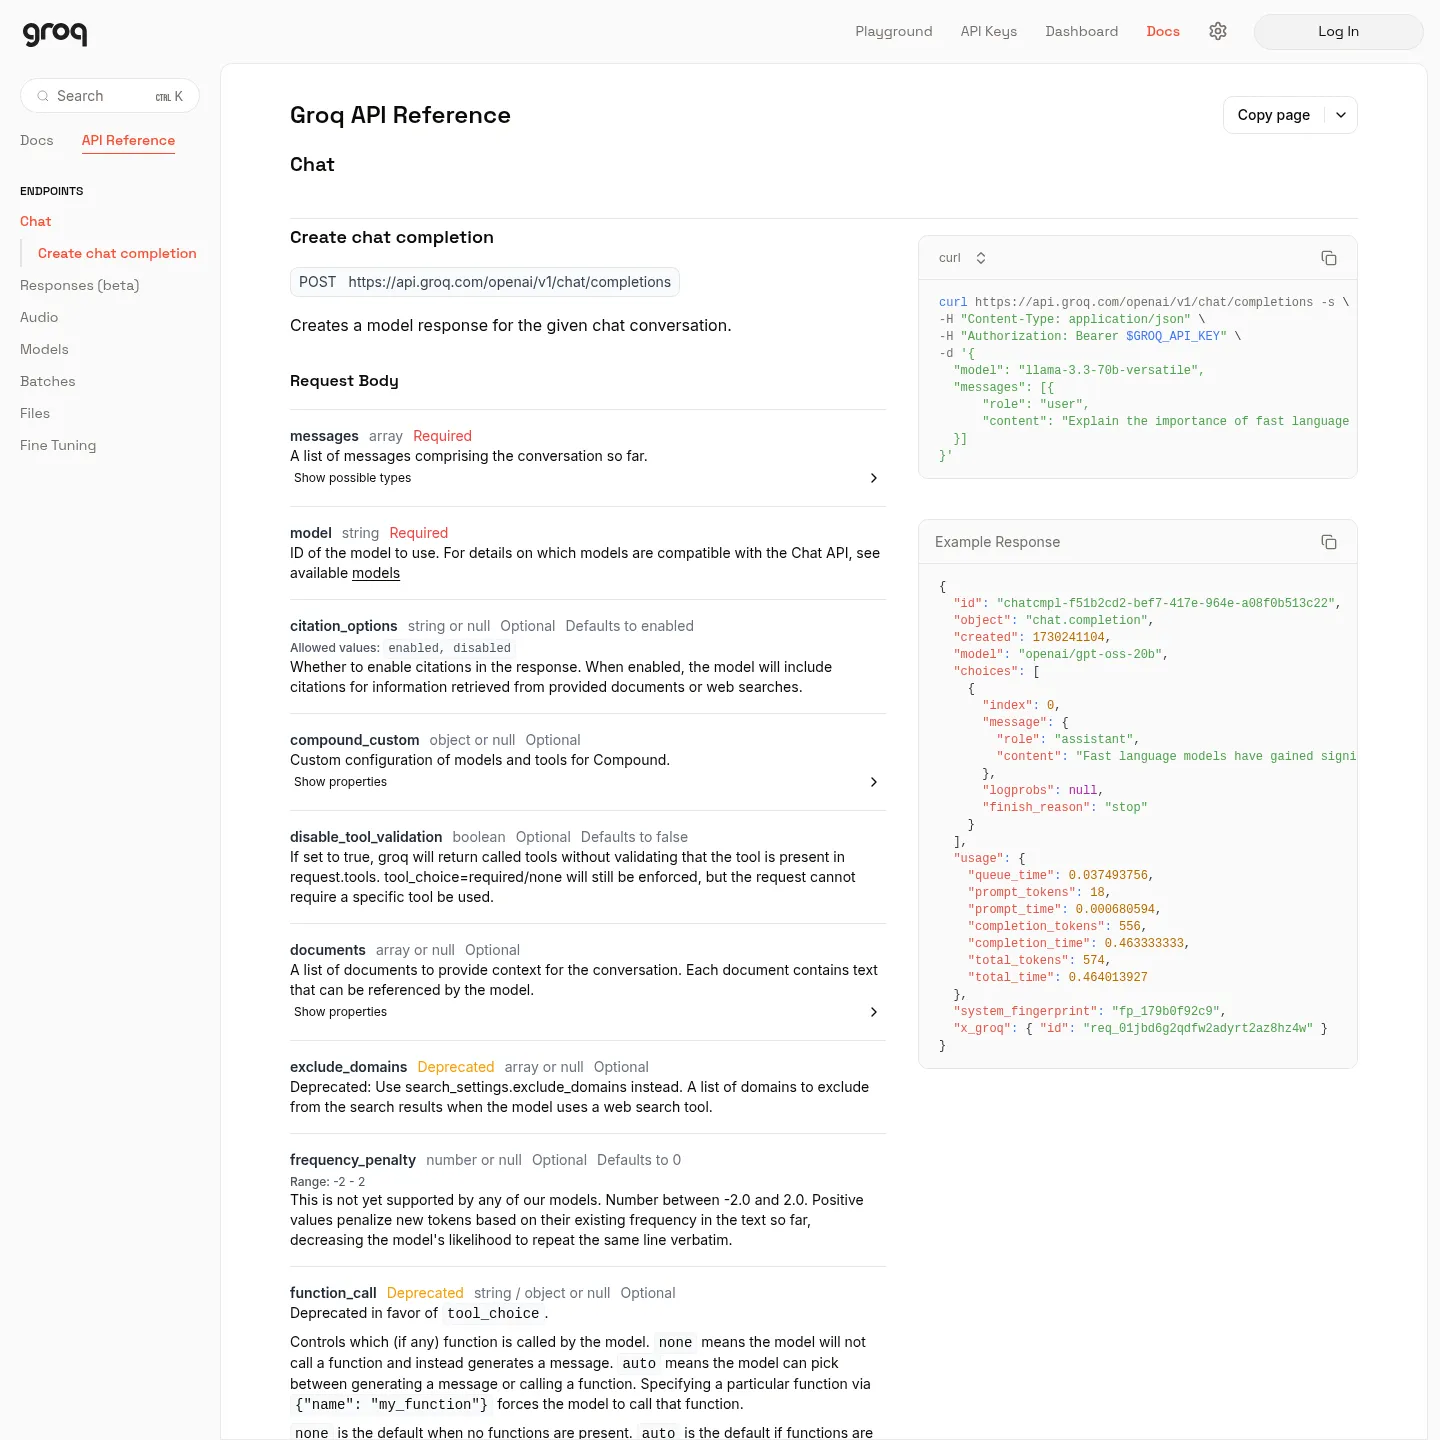Click the "Create chat completion" section heading

click(392, 237)
